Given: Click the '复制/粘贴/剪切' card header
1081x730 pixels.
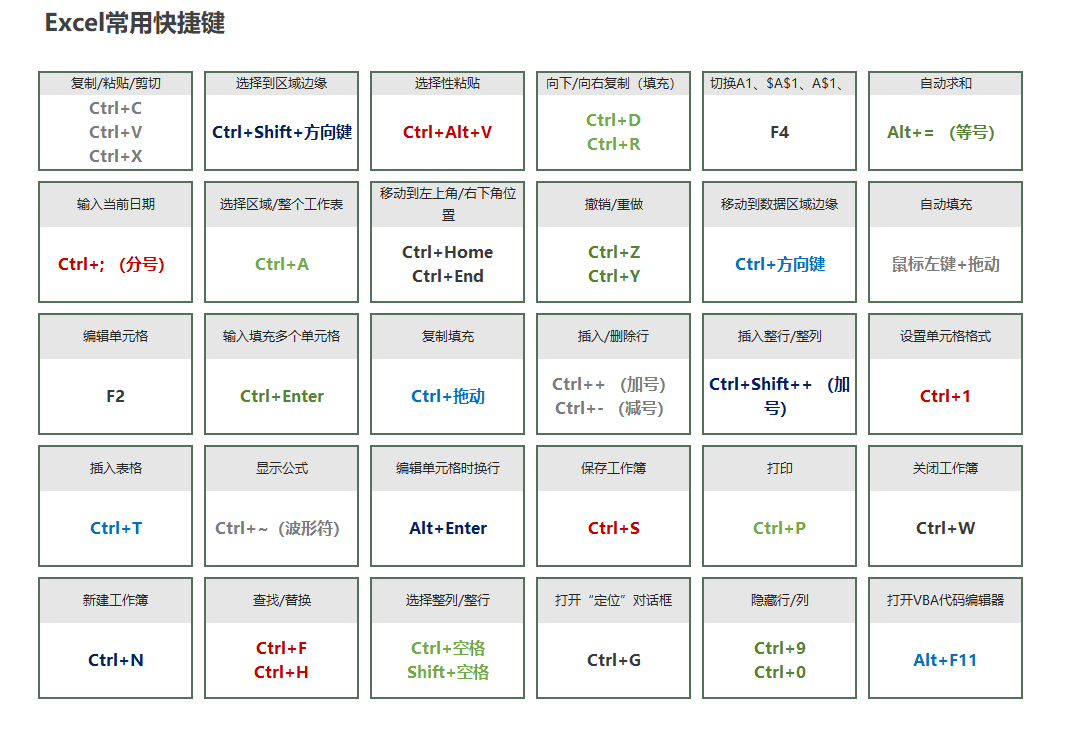Looking at the screenshot, I should point(115,83).
